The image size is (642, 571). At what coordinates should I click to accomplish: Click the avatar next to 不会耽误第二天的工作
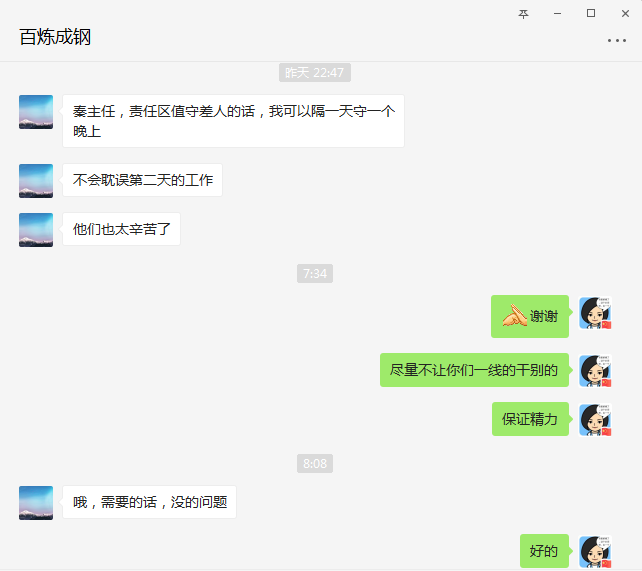[x=36, y=181]
